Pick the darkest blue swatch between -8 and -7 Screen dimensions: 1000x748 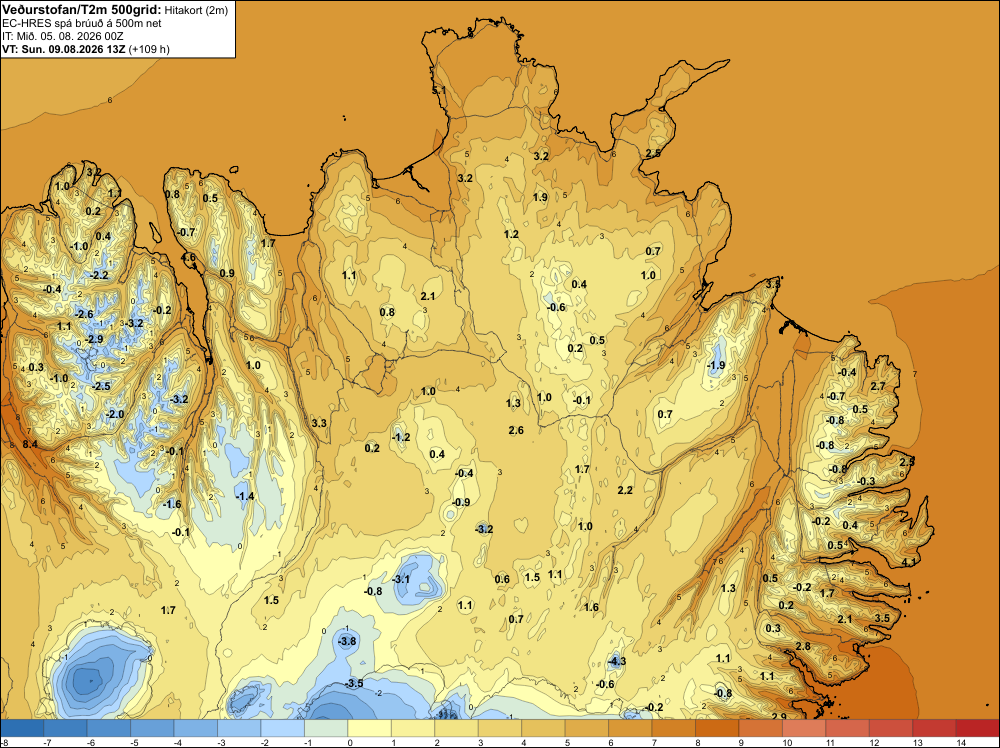click(22, 728)
